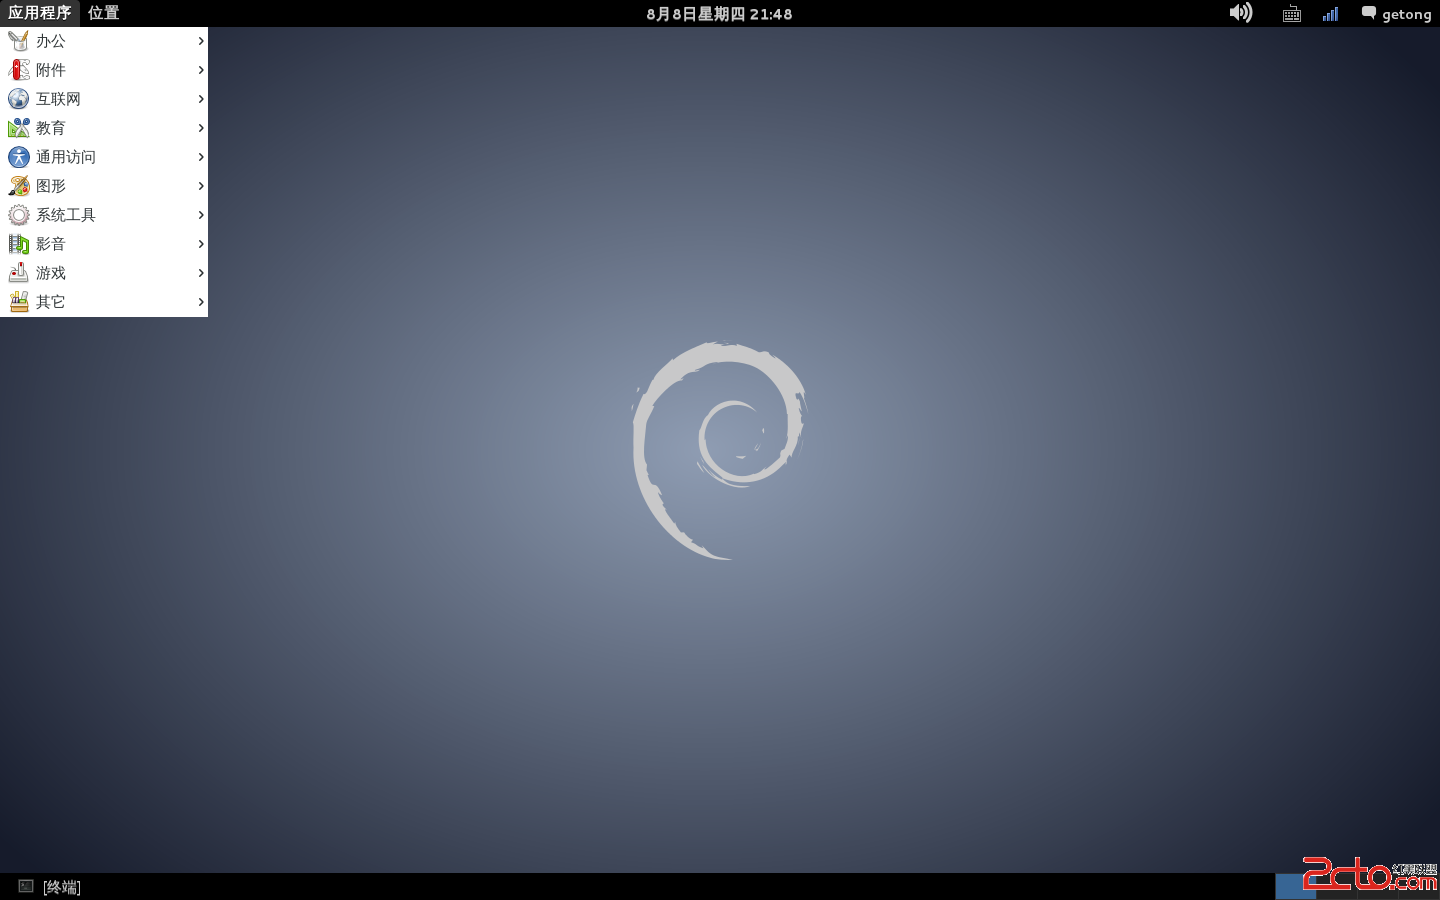Select the 图形 menu entry
The height and width of the screenshot is (900, 1440).
pos(104,186)
